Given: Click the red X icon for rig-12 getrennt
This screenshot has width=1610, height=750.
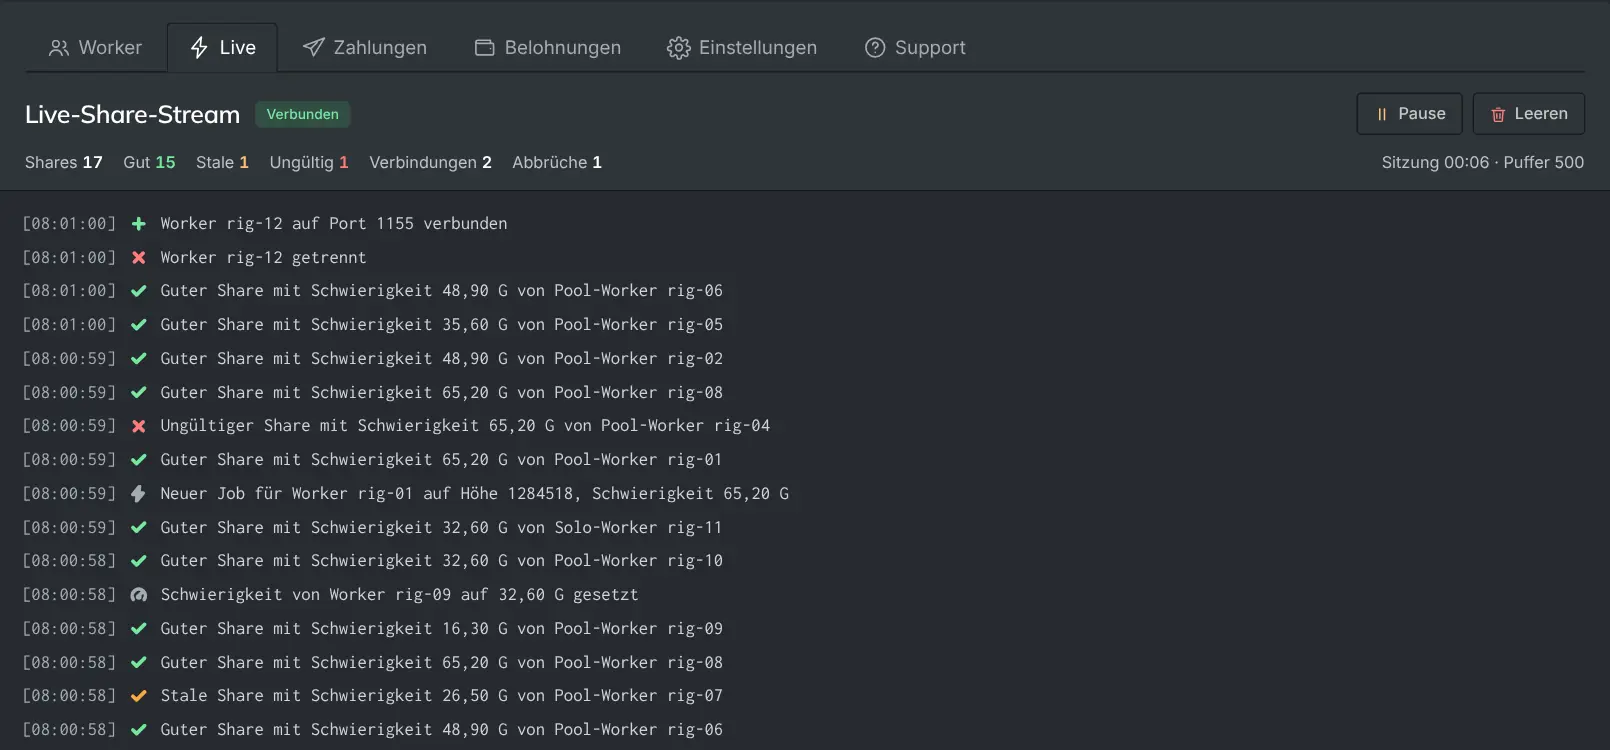Looking at the screenshot, I should pyautogui.click(x=139, y=258).
